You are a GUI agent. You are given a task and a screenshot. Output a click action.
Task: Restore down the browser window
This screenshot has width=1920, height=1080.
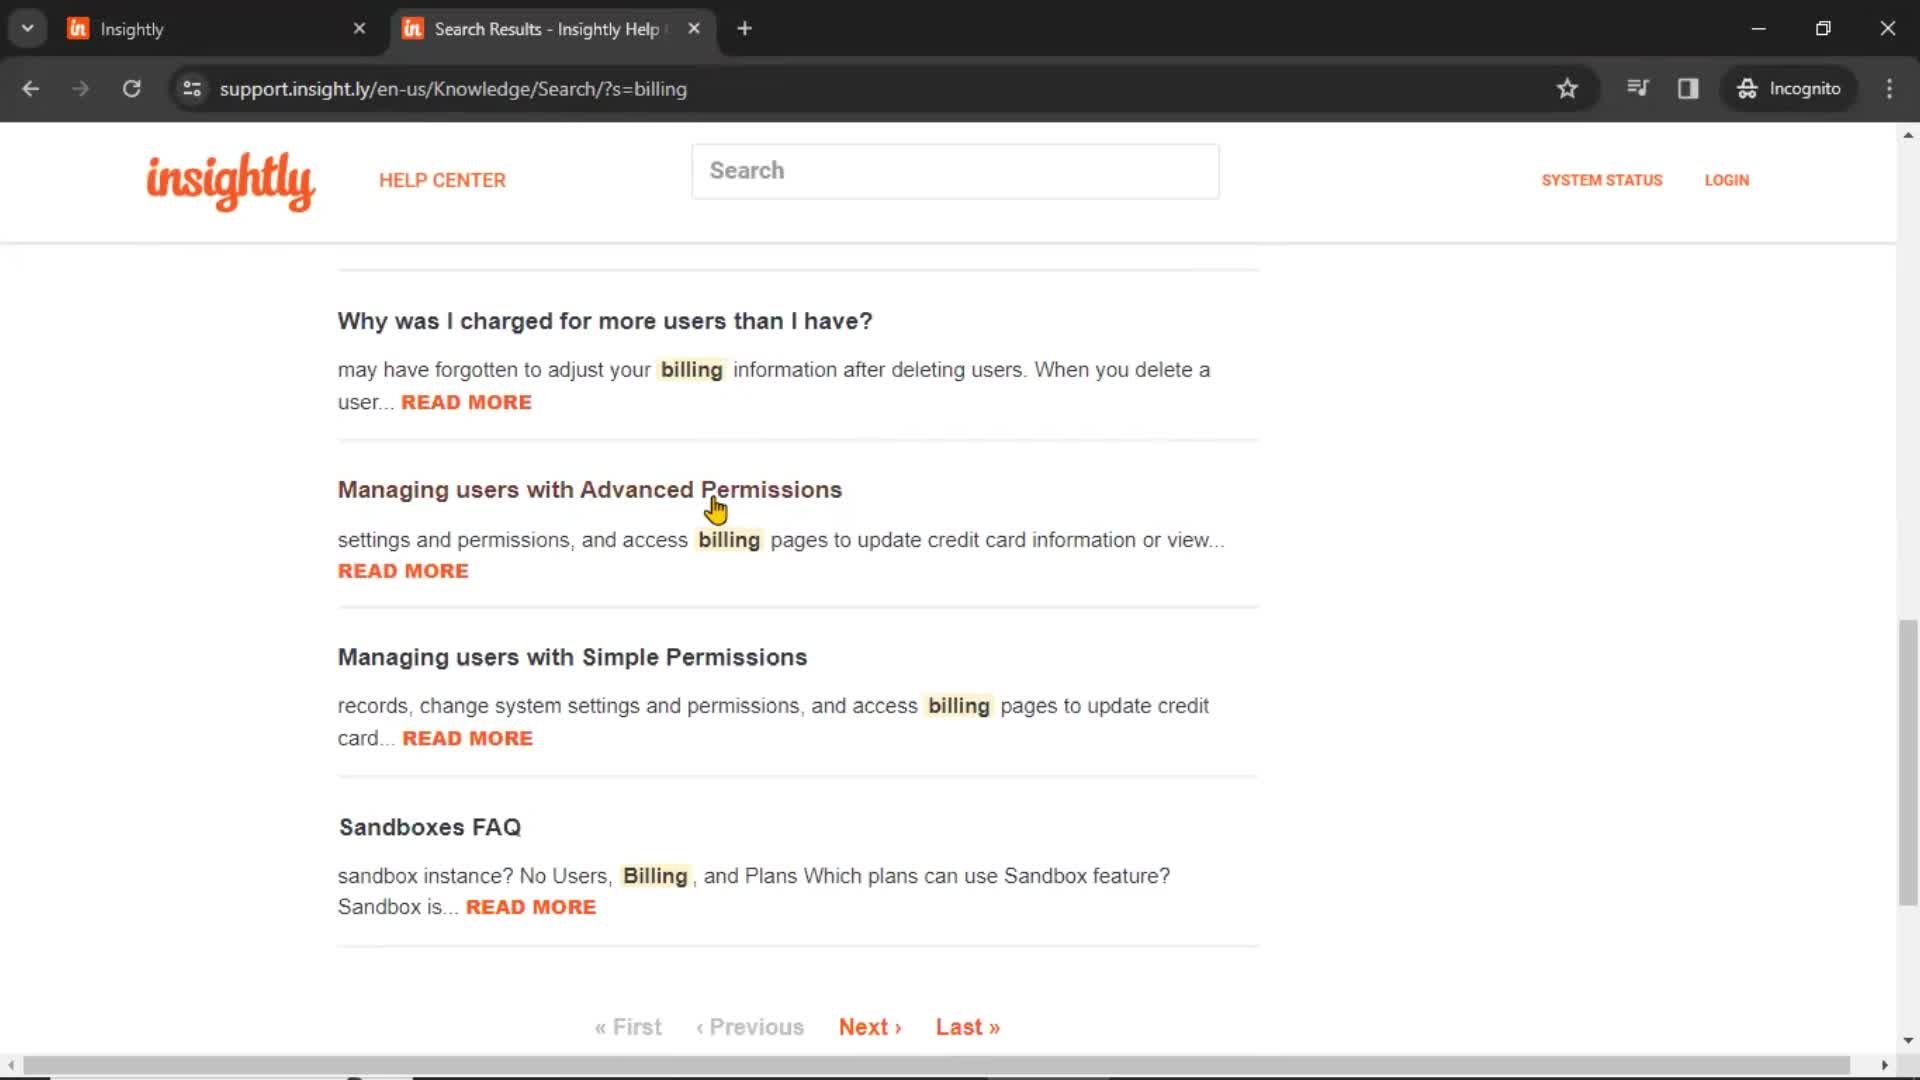click(x=1823, y=29)
